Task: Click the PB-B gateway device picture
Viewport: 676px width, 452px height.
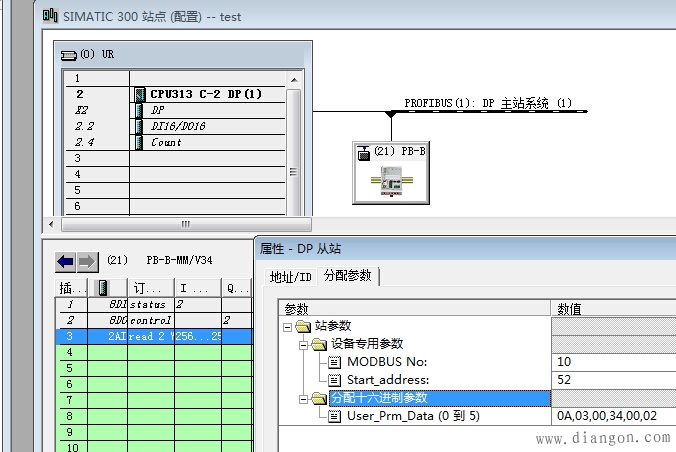Action: [x=391, y=181]
